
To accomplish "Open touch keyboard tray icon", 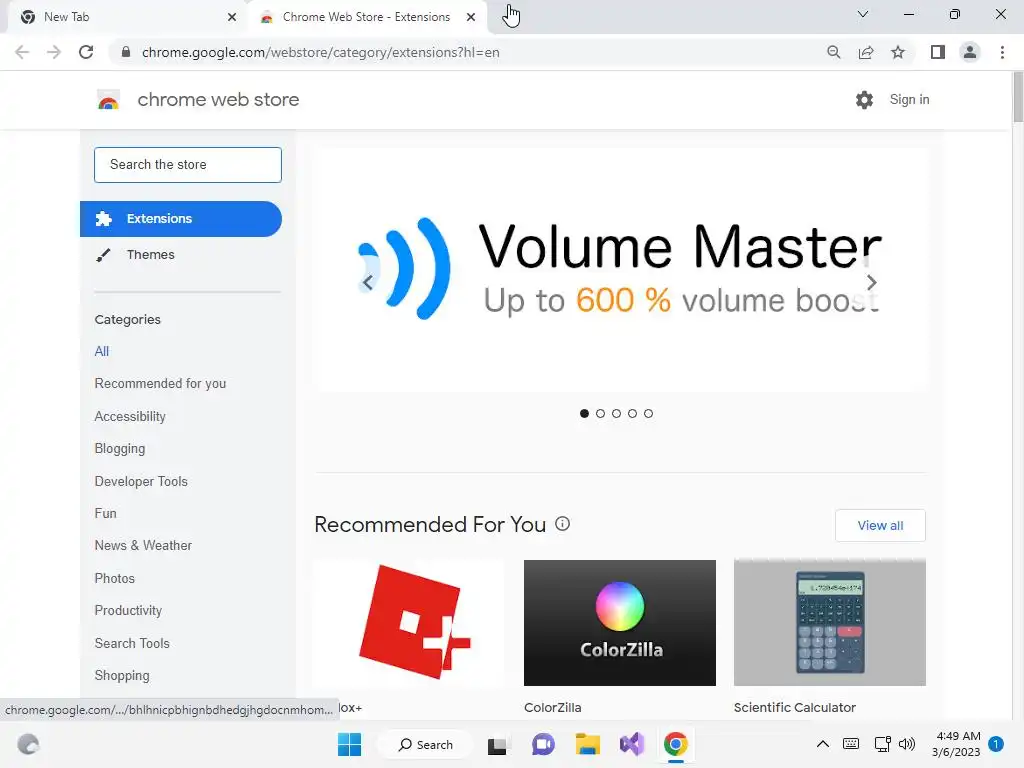I will (851, 744).
